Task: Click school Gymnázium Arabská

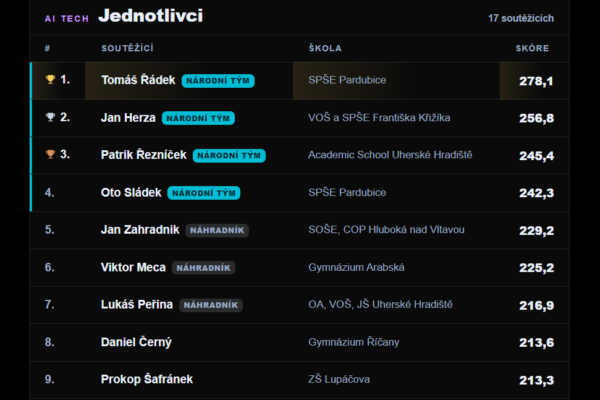Action: click(x=356, y=267)
